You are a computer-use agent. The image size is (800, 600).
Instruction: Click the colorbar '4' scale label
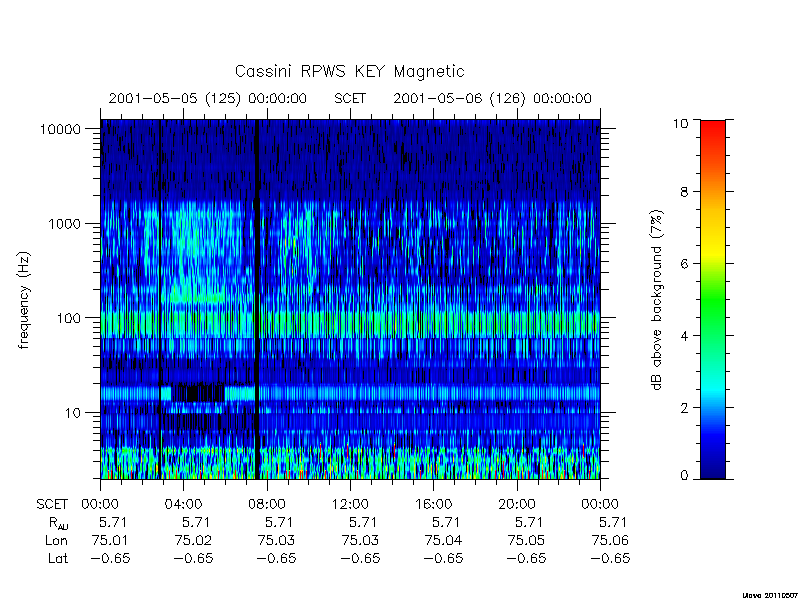point(684,336)
